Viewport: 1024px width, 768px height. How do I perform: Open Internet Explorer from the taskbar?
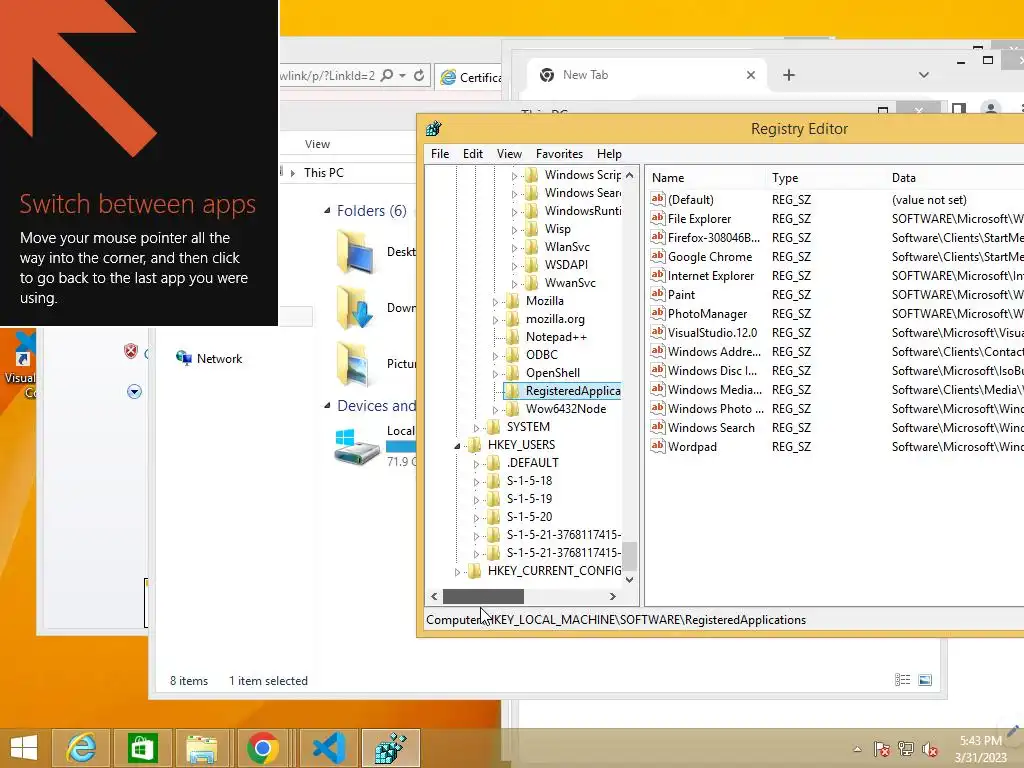(x=81, y=748)
